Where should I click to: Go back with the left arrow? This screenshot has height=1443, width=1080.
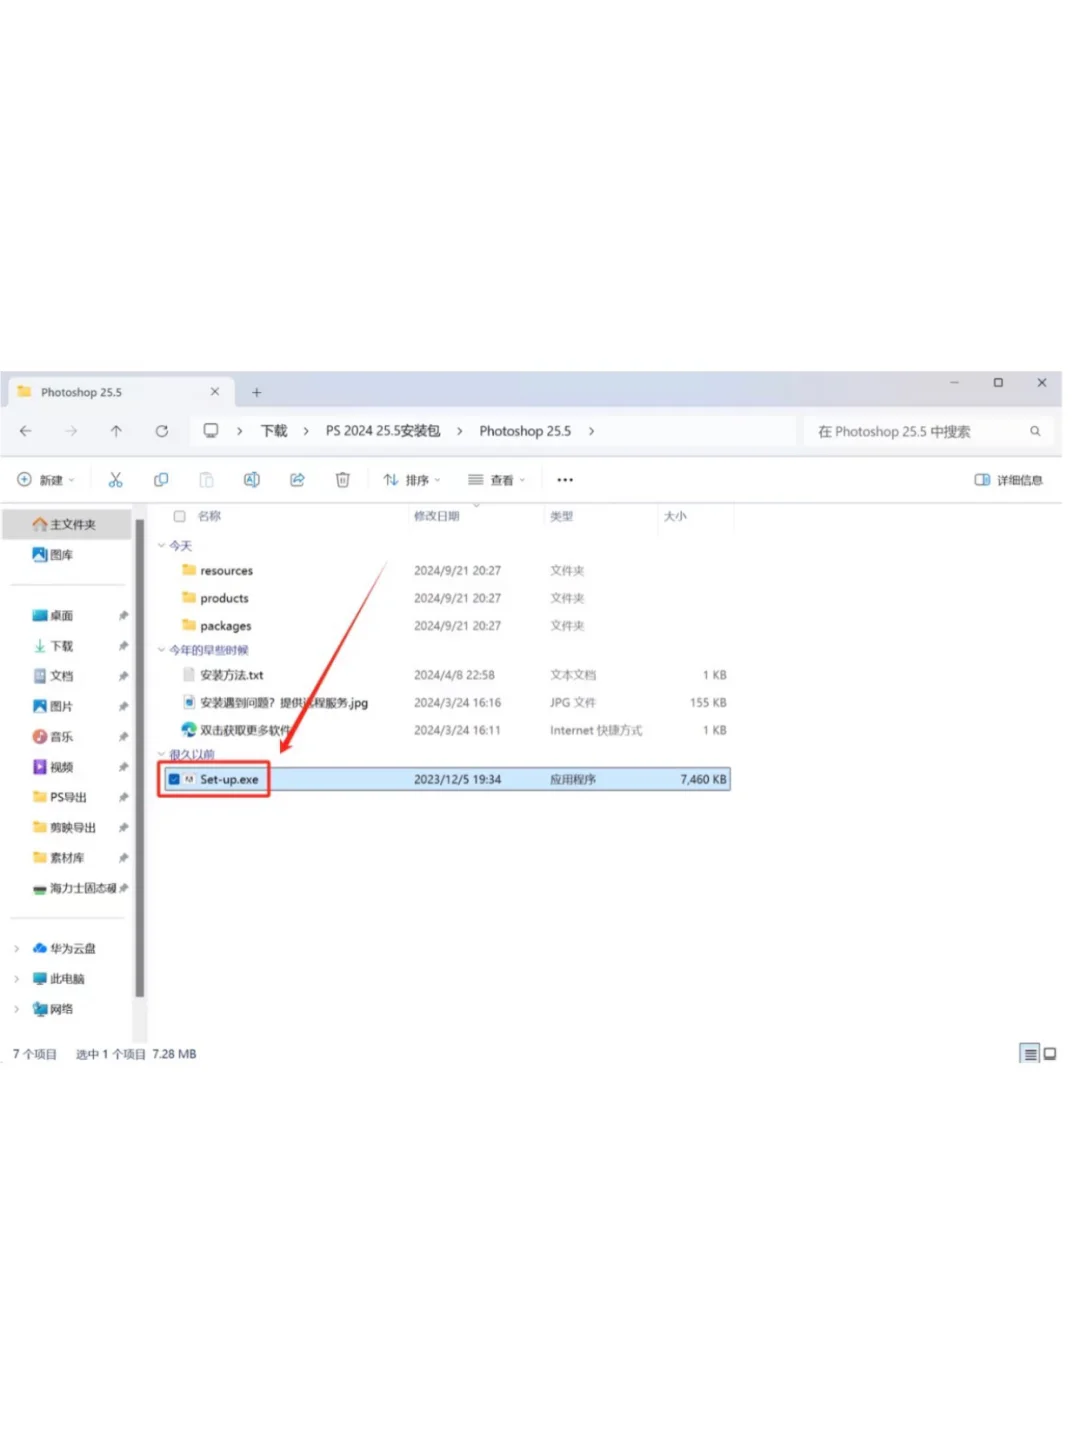(x=26, y=431)
